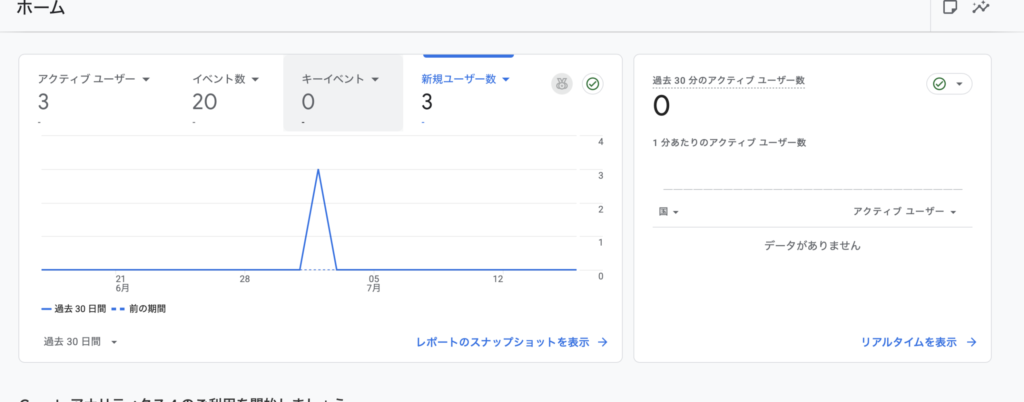Image resolution: width=1024 pixels, height=402 pixels.
Task: Open アクティブ ユーザー dropdown in realtime table
Action: pyautogui.click(x=904, y=211)
